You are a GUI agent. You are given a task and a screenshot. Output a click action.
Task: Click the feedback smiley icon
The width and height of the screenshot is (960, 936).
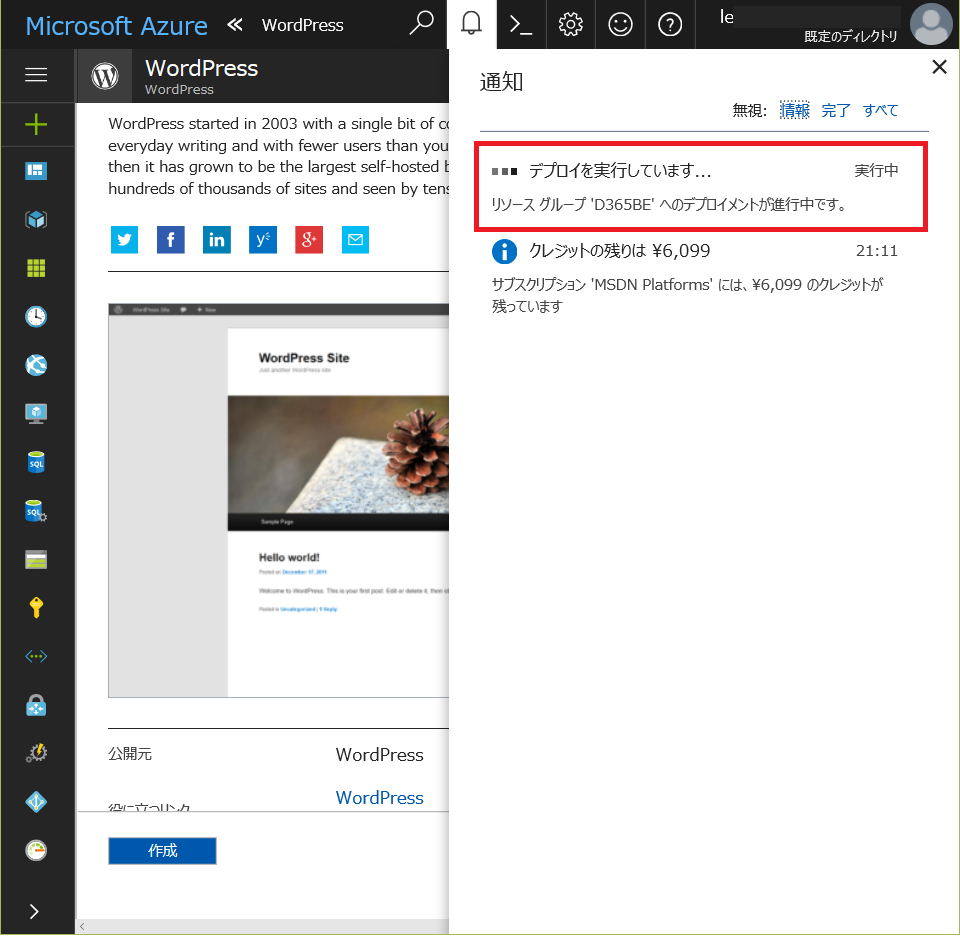[621, 25]
